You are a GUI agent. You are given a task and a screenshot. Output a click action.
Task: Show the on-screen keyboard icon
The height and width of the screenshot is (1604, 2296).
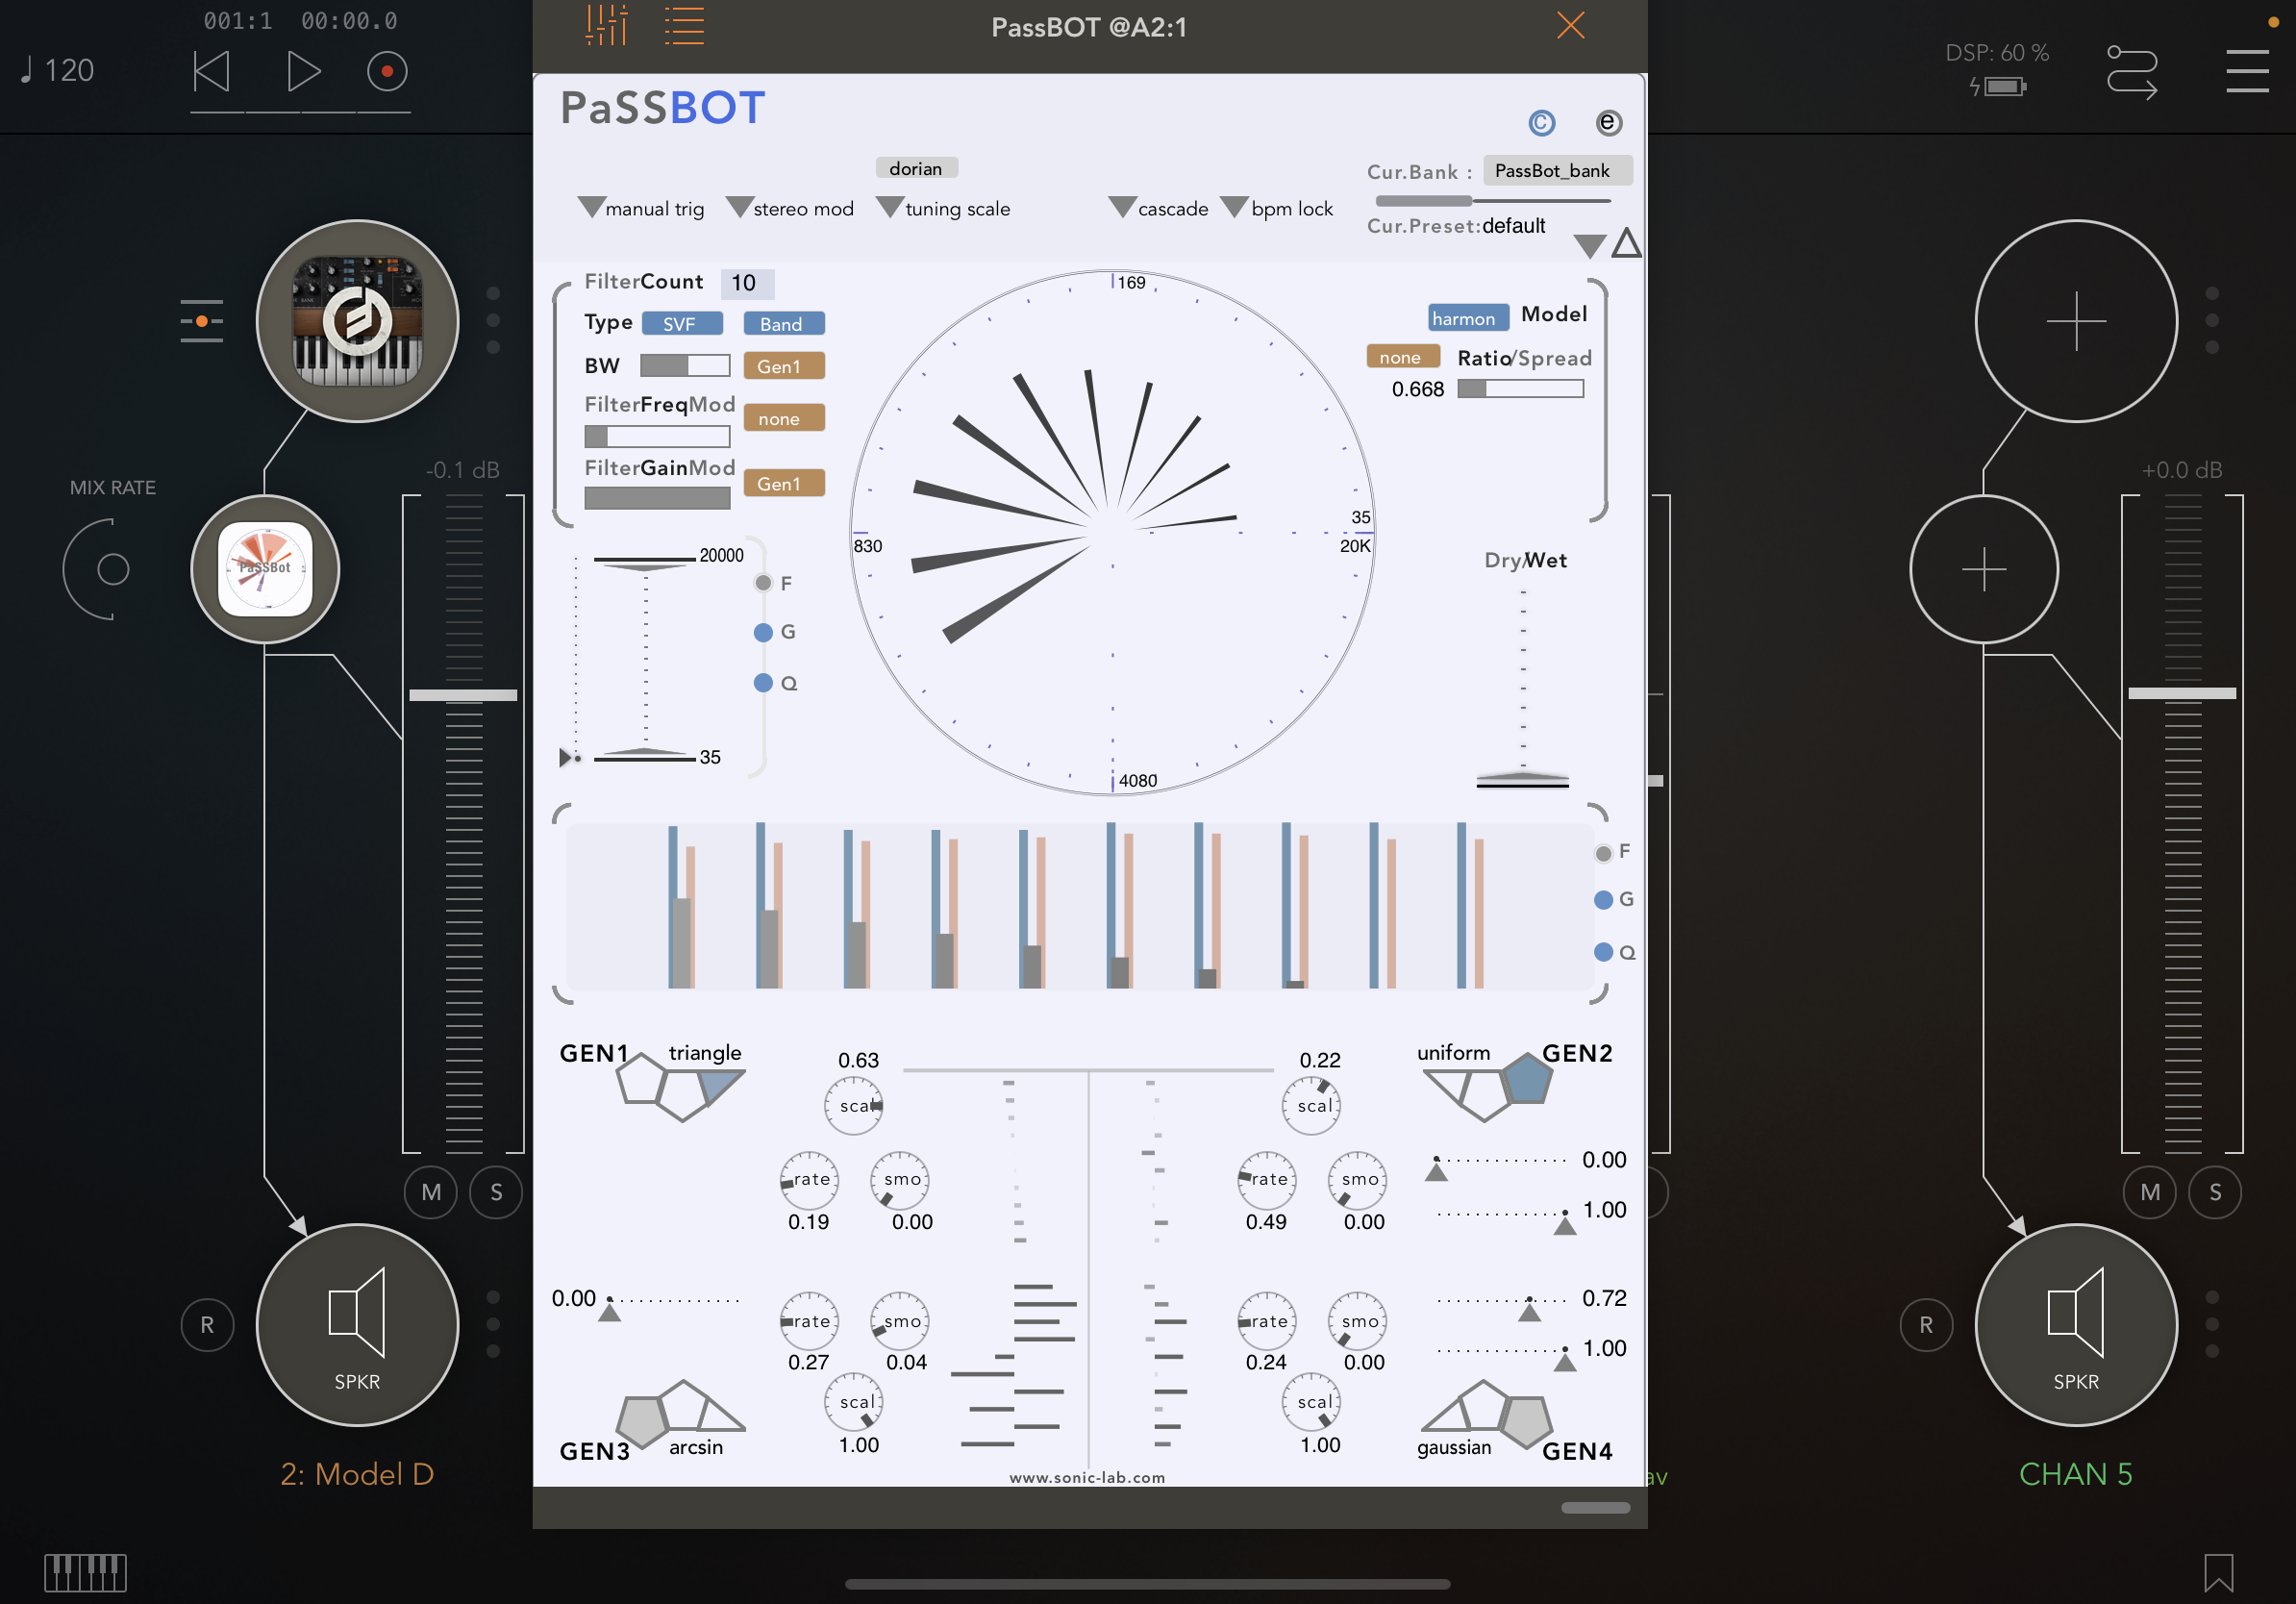point(85,1572)
